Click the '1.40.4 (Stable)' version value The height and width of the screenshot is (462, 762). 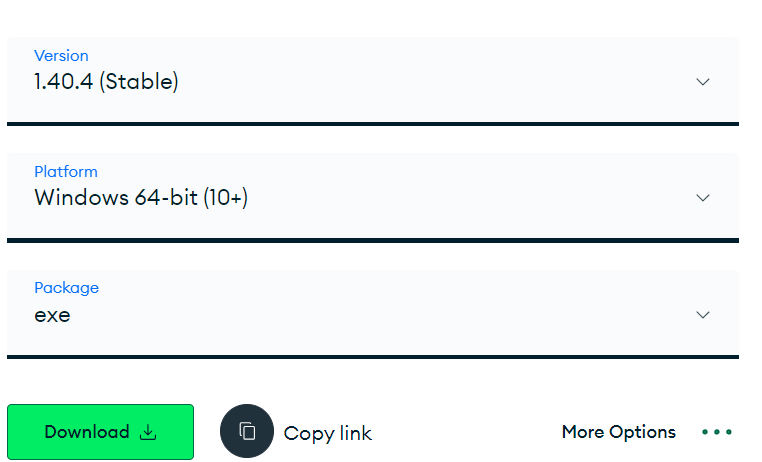pyautogui.click(x=106, y=82)
